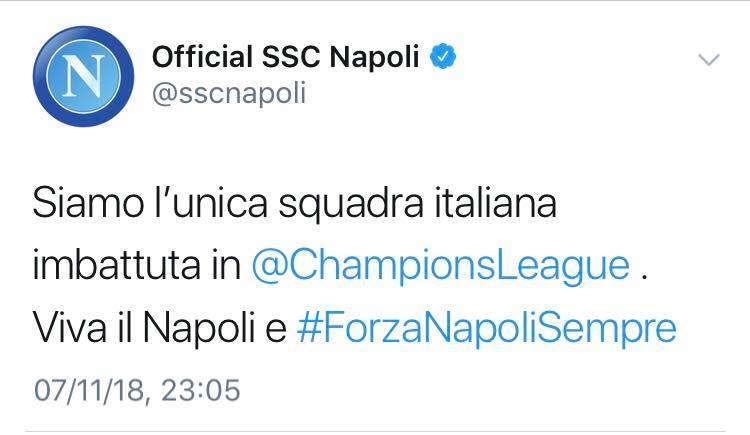The image size is (750, 435).
Task: Click the Official SSC Napoli display name
Action: [x=287, y=57]
